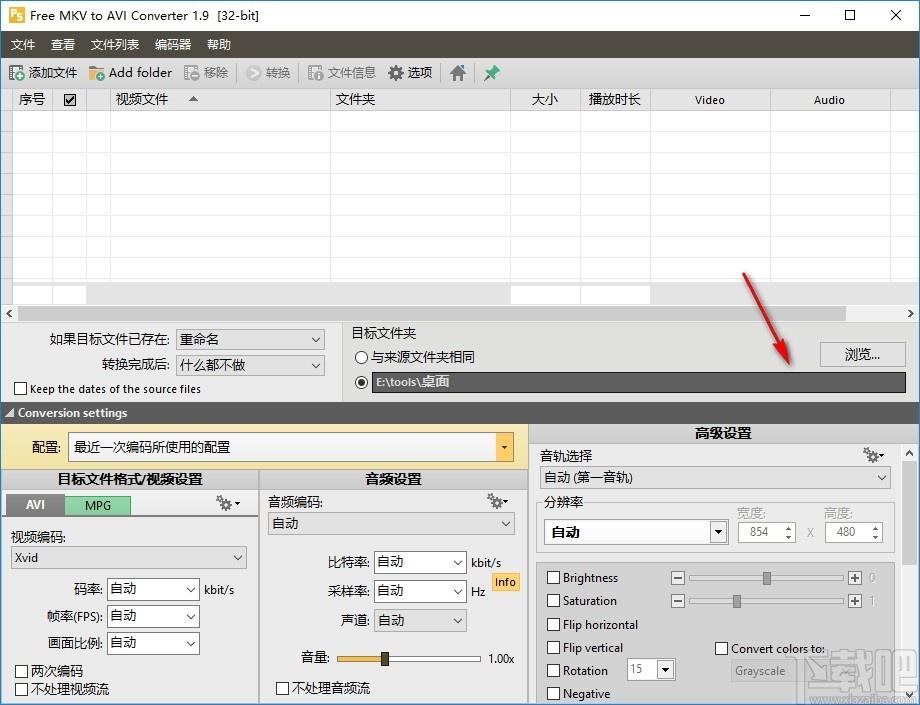This screenshot has height=705, width=920.
Task: Check Convert colors to option
Action: [x=722, y=649]
